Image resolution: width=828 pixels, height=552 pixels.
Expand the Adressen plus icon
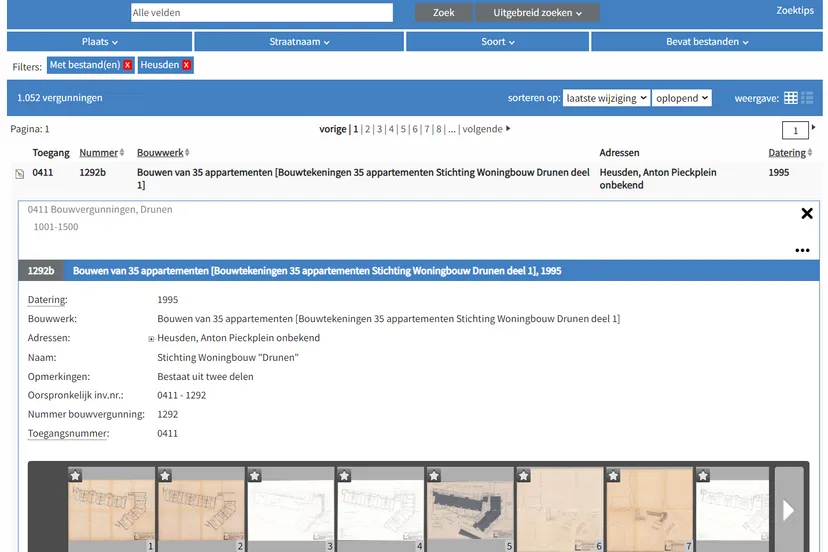151,339
